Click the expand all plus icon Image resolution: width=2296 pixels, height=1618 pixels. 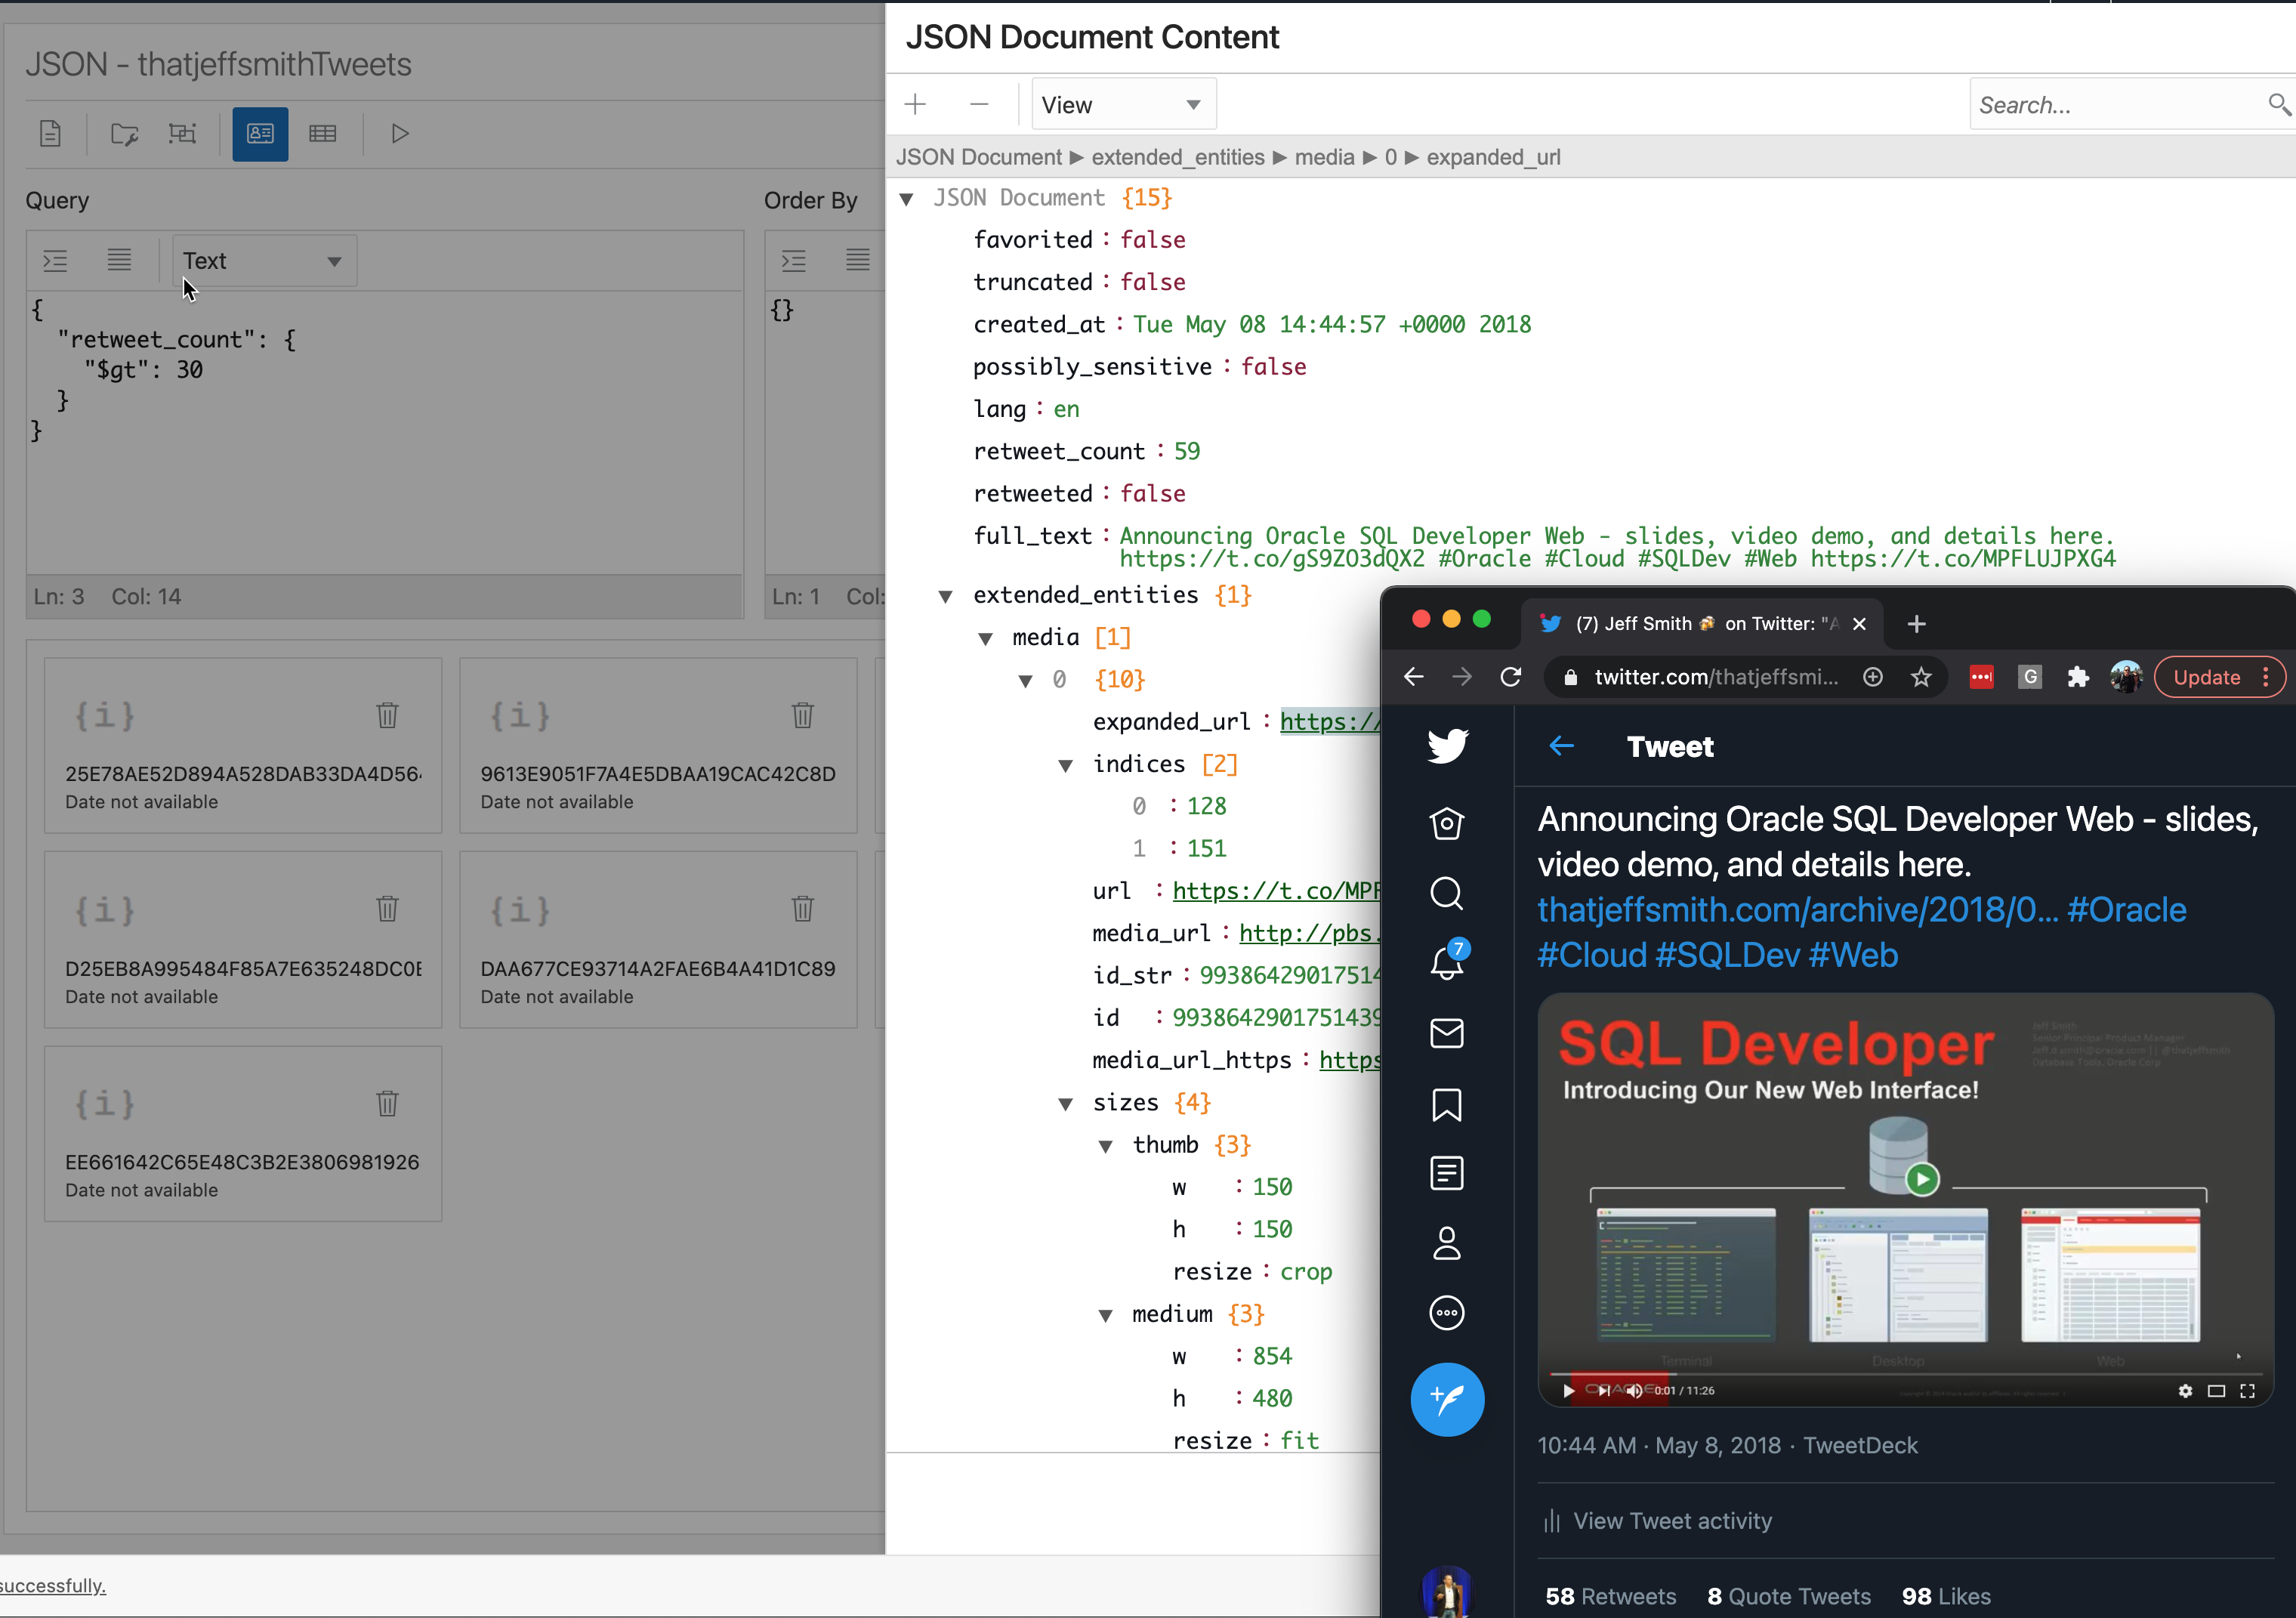[x=915, y=105]
